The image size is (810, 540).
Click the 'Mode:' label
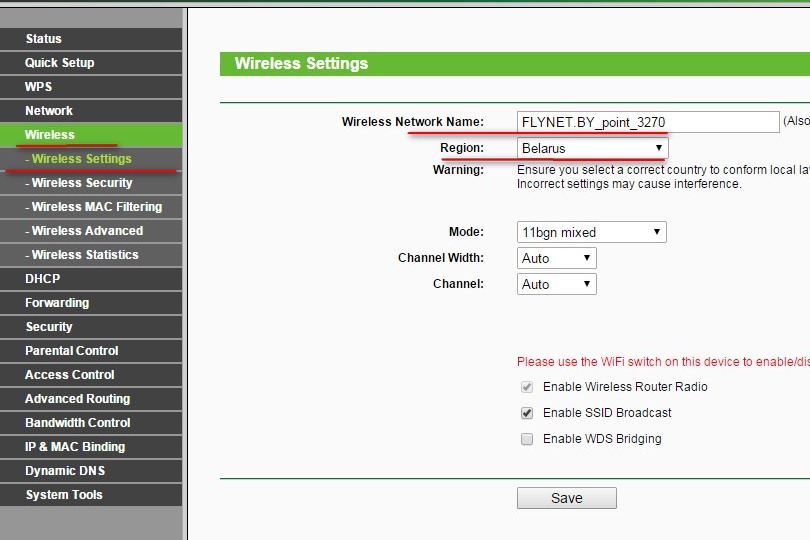coord(466,232)
